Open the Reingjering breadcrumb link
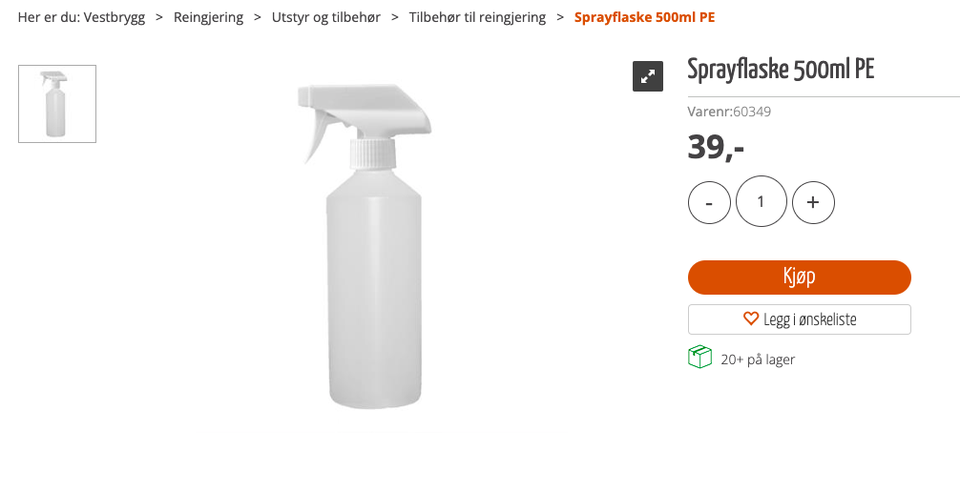 208,18
